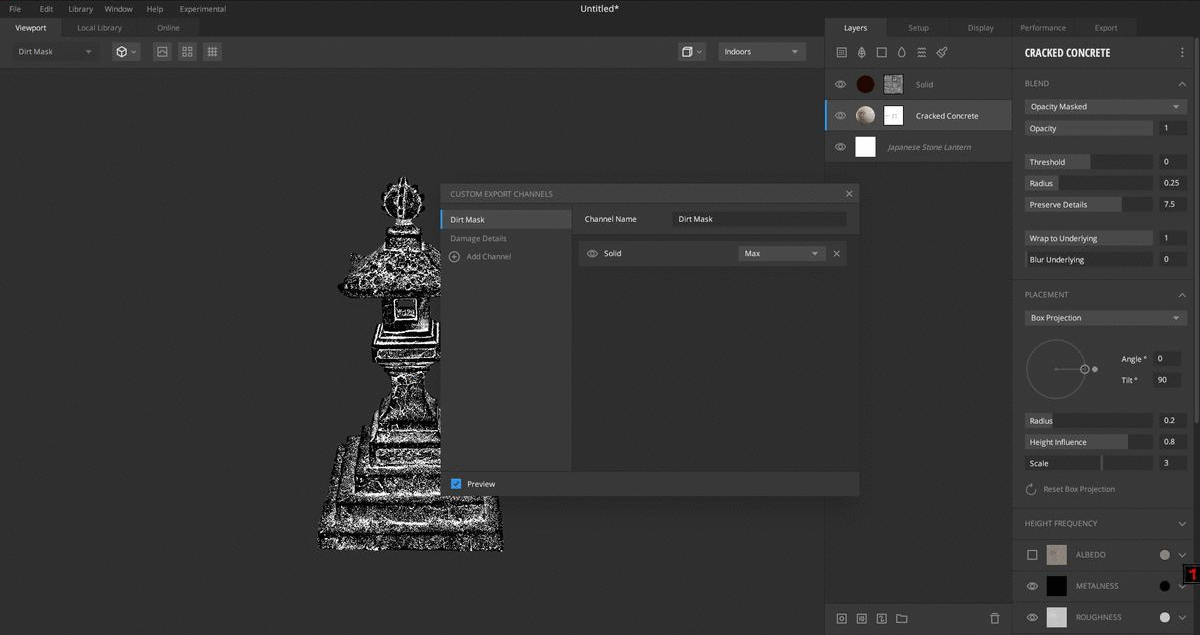The height and width of the screenshot is (635, 1200).
Task: Click the Opacity slider
Action: tap(1090, 128)
